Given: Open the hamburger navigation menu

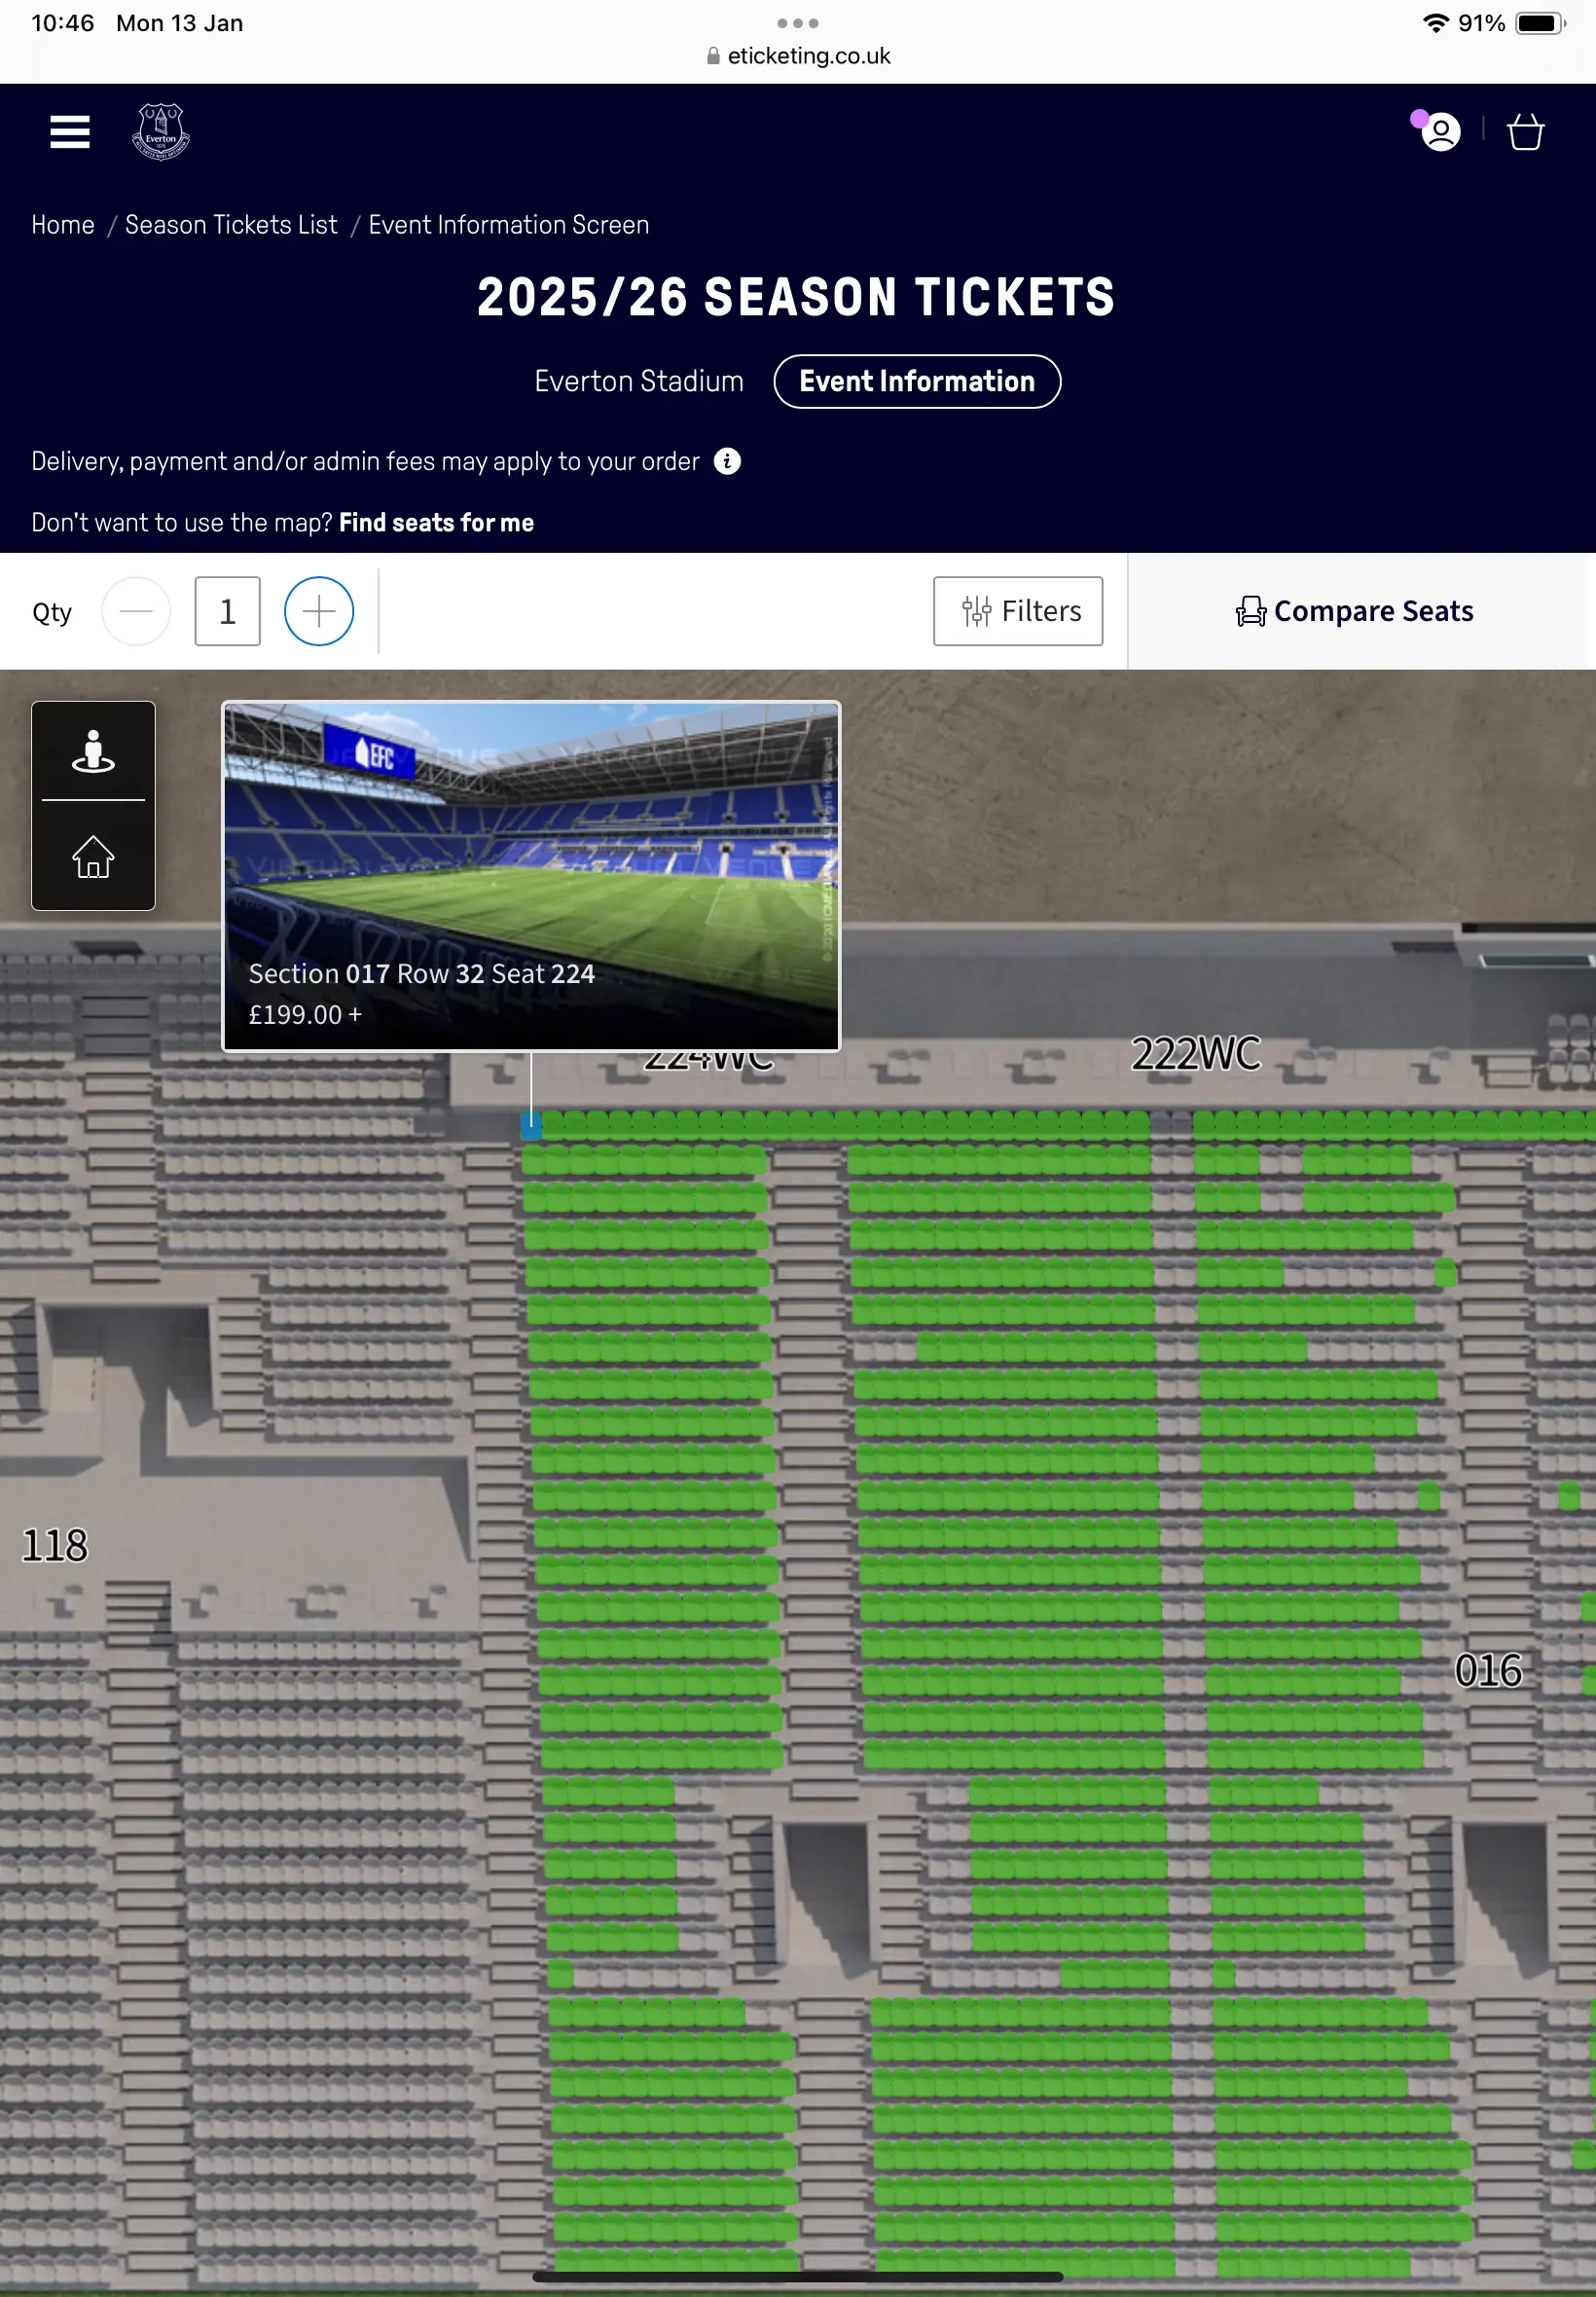Looking at the screenshot, I should click(x=70, y=132).
